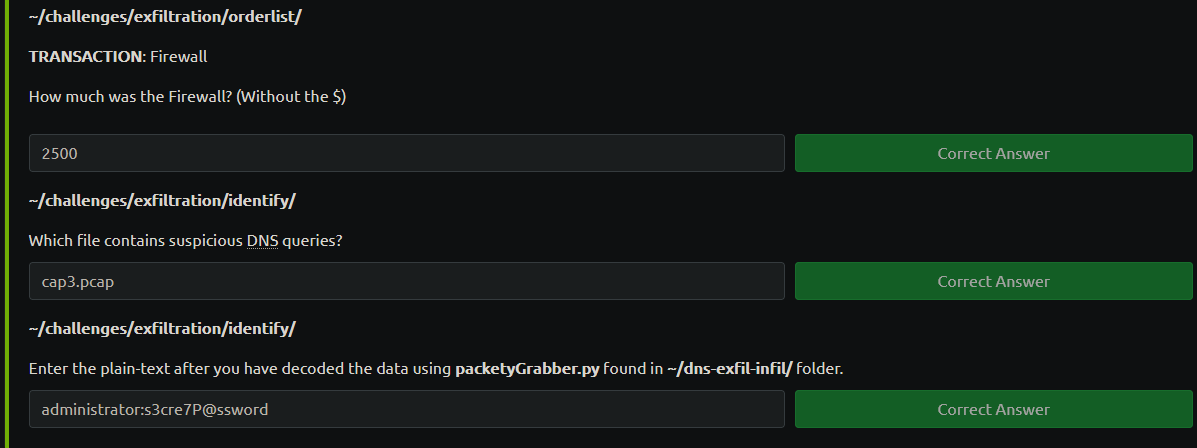Select the administrator:s3cre7P@ssword input field
Screen dimensions: 1197x448
(x=406, y=409)
